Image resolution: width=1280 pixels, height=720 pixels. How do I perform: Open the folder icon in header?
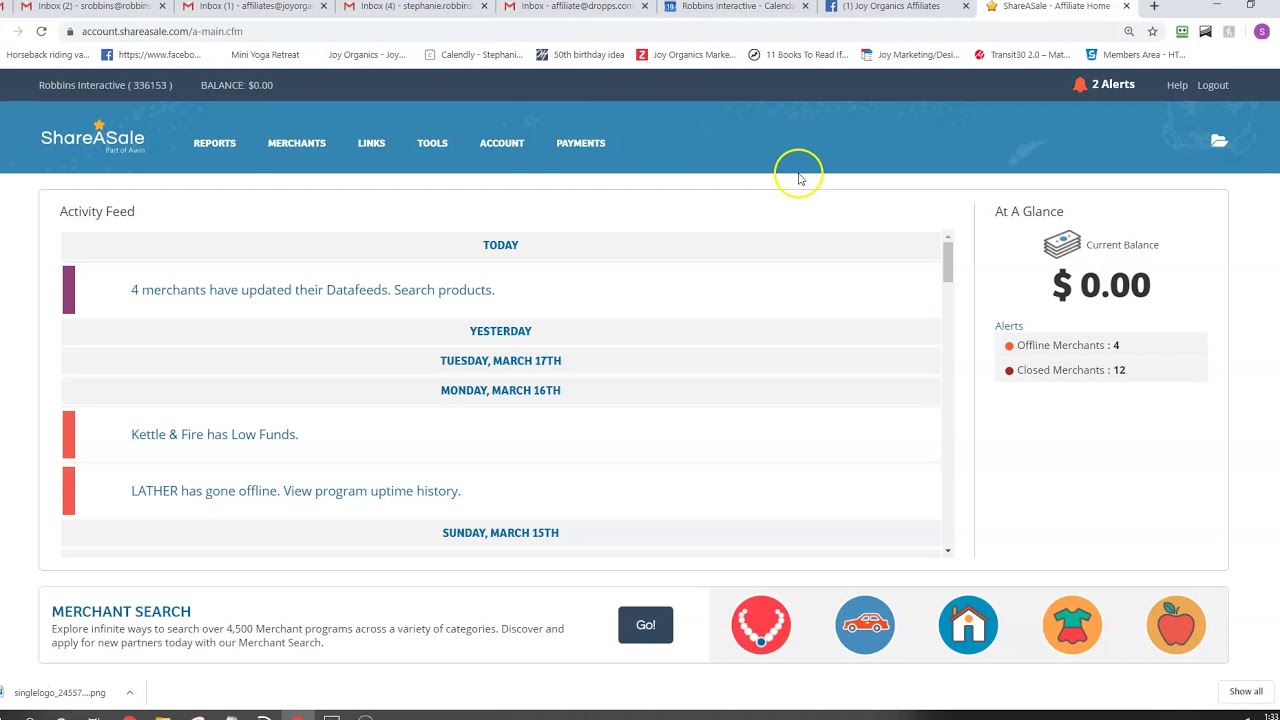(1219, 141)
